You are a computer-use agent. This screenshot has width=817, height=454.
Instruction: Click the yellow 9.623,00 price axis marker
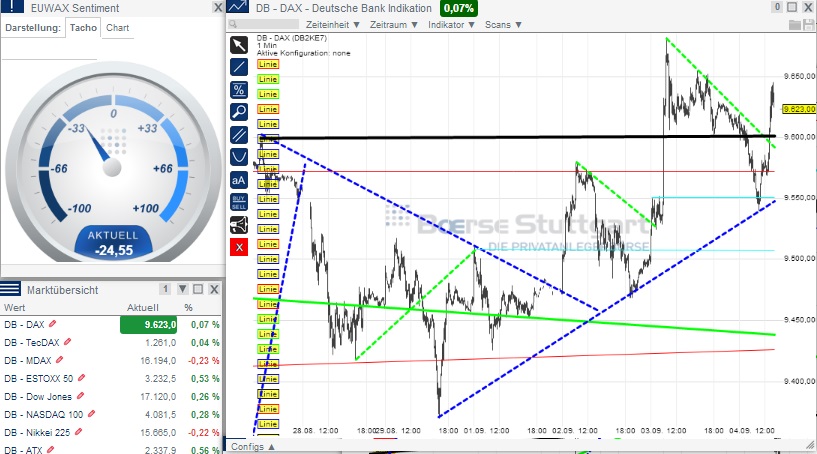click(x=799, y=109)
